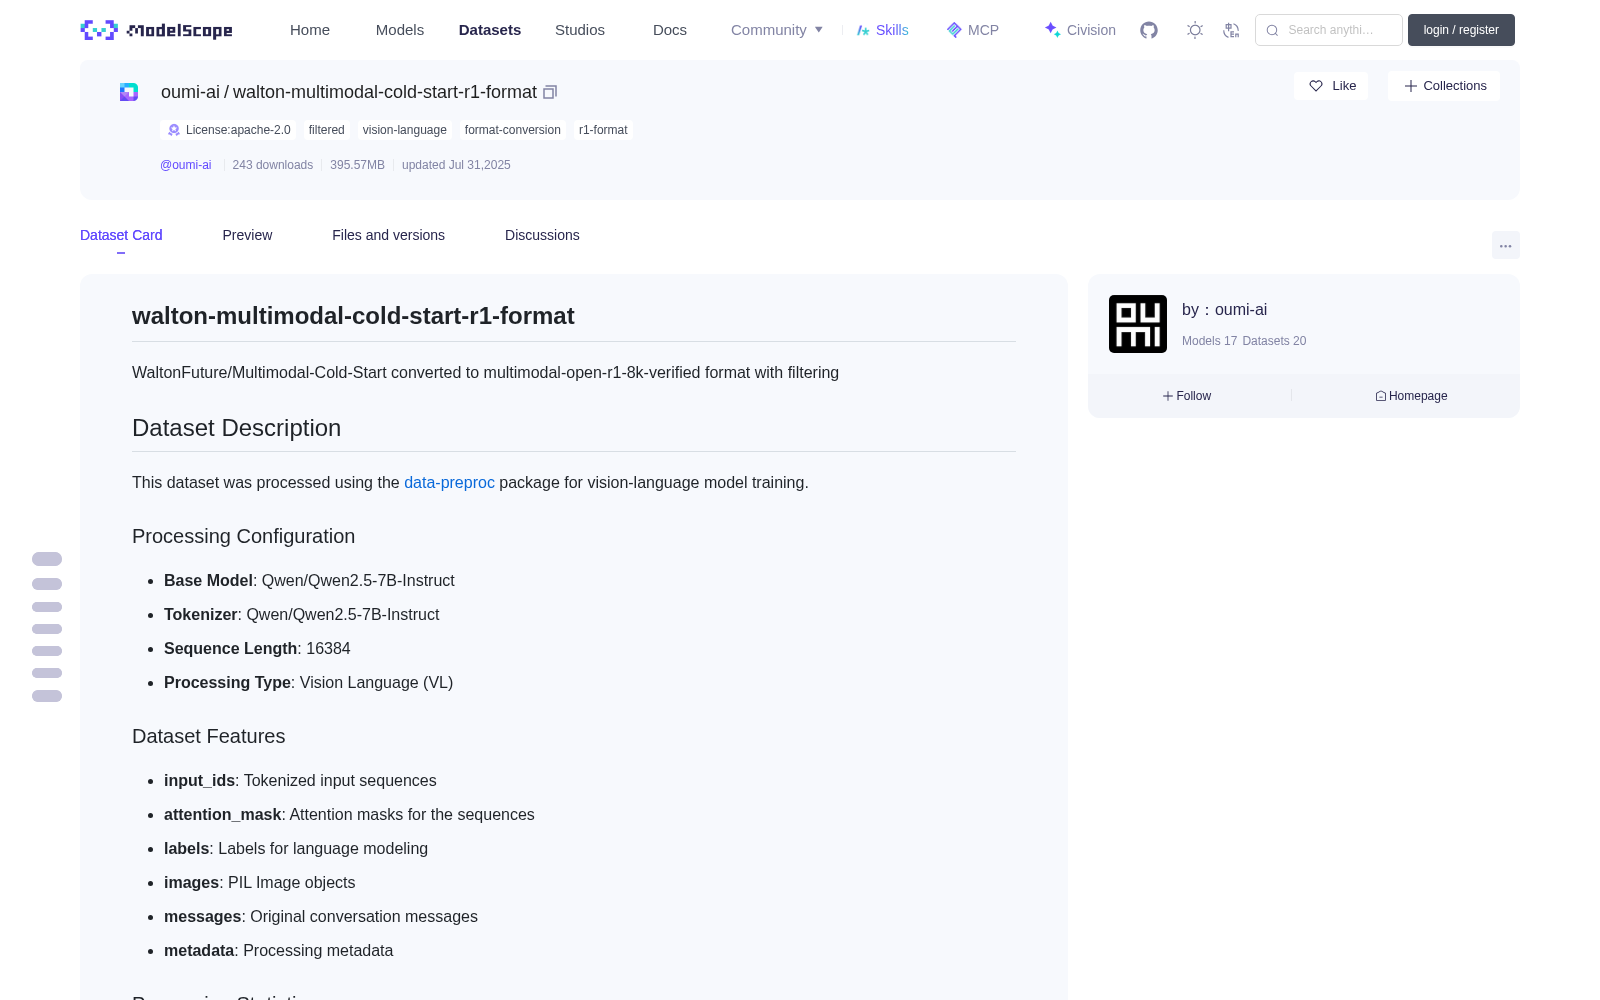Screen dimensions: 1600x1000
Task: Click the '395.57MB' size text
Action: click(x=357, y=165)
